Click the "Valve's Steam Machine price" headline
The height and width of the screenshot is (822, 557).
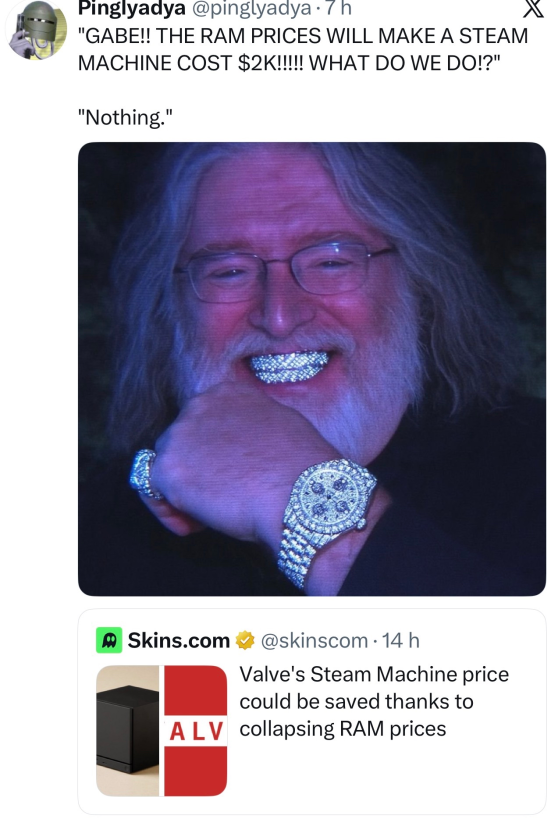(374, 674)
